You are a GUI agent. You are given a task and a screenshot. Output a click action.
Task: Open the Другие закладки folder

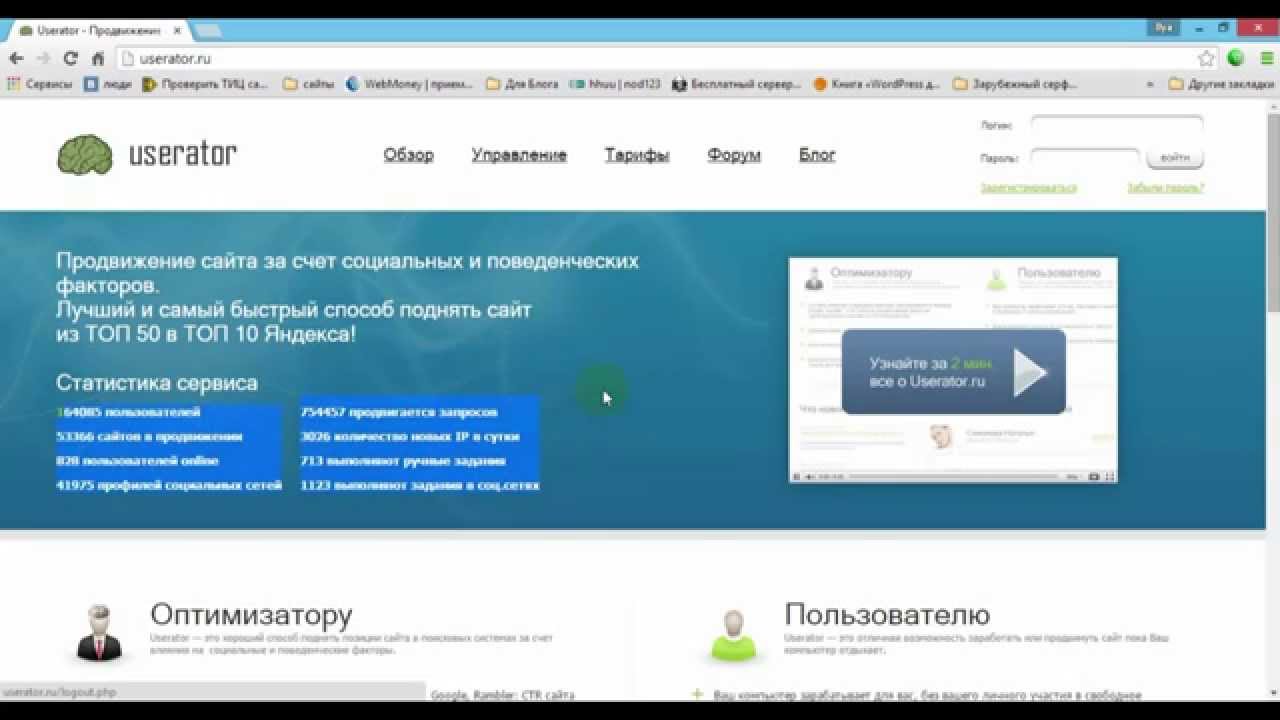tap(1221, 85)
